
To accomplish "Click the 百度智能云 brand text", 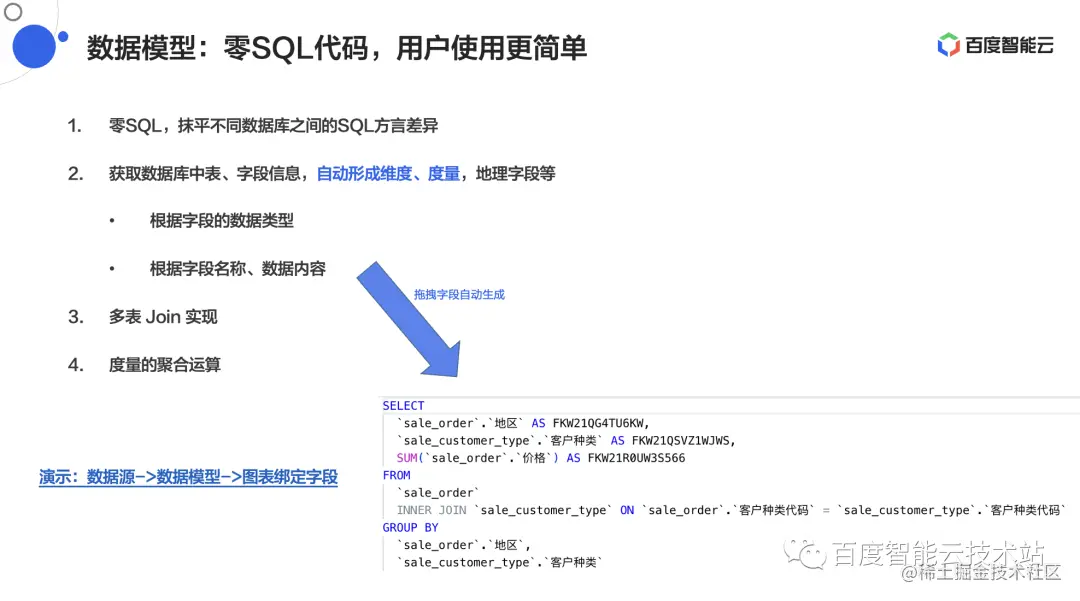I will (1009, 45).
